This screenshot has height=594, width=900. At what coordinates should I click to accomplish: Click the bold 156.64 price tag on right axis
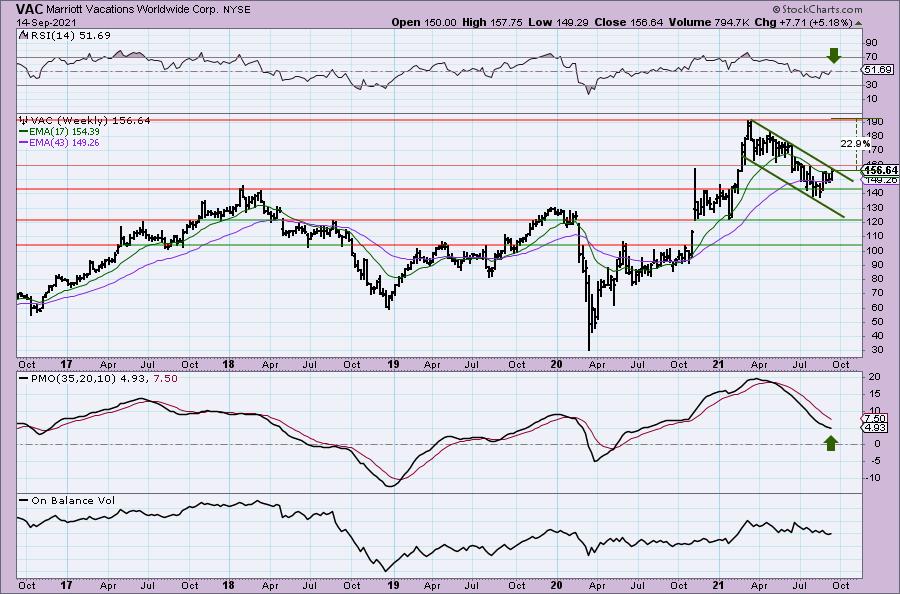click(x=880, y=170)
